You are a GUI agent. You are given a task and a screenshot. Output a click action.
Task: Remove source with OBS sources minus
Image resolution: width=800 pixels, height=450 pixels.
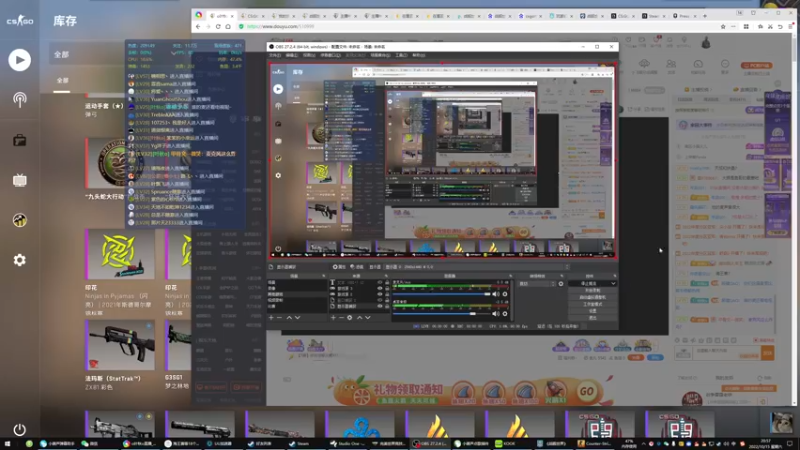[x=341, y=317]
